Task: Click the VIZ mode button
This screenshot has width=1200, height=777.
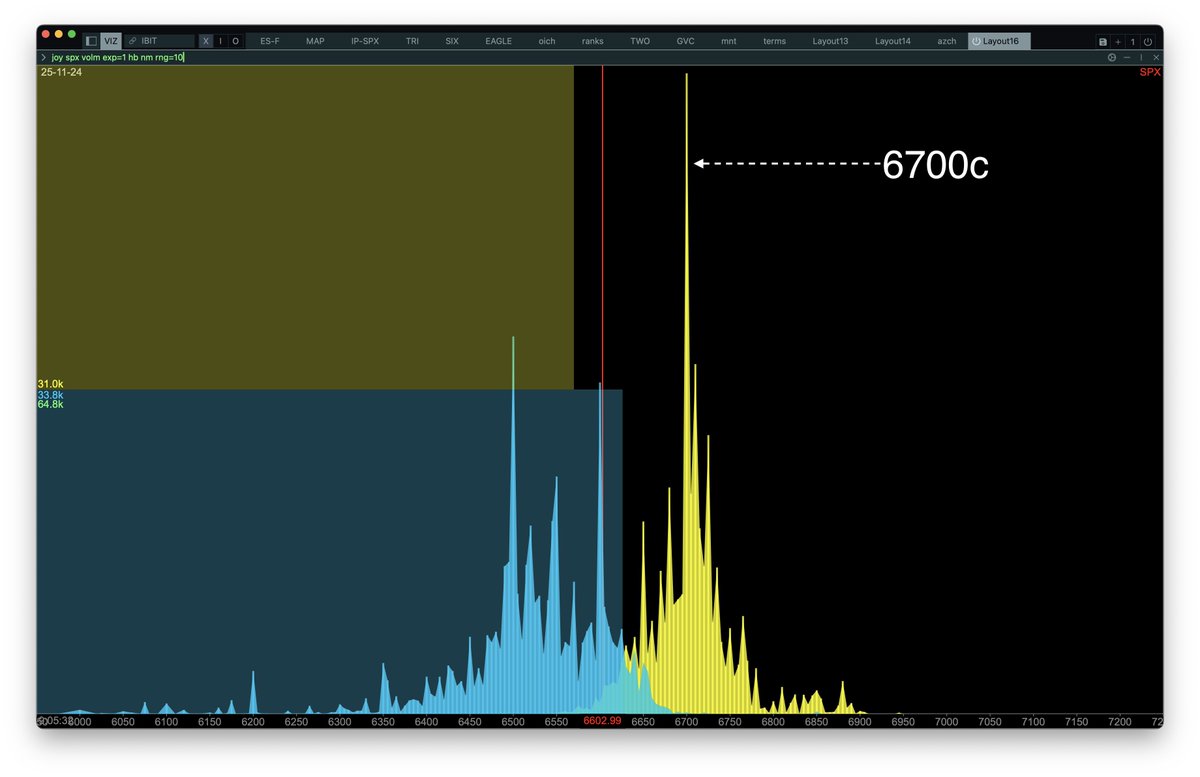Action: pos(110,41)
